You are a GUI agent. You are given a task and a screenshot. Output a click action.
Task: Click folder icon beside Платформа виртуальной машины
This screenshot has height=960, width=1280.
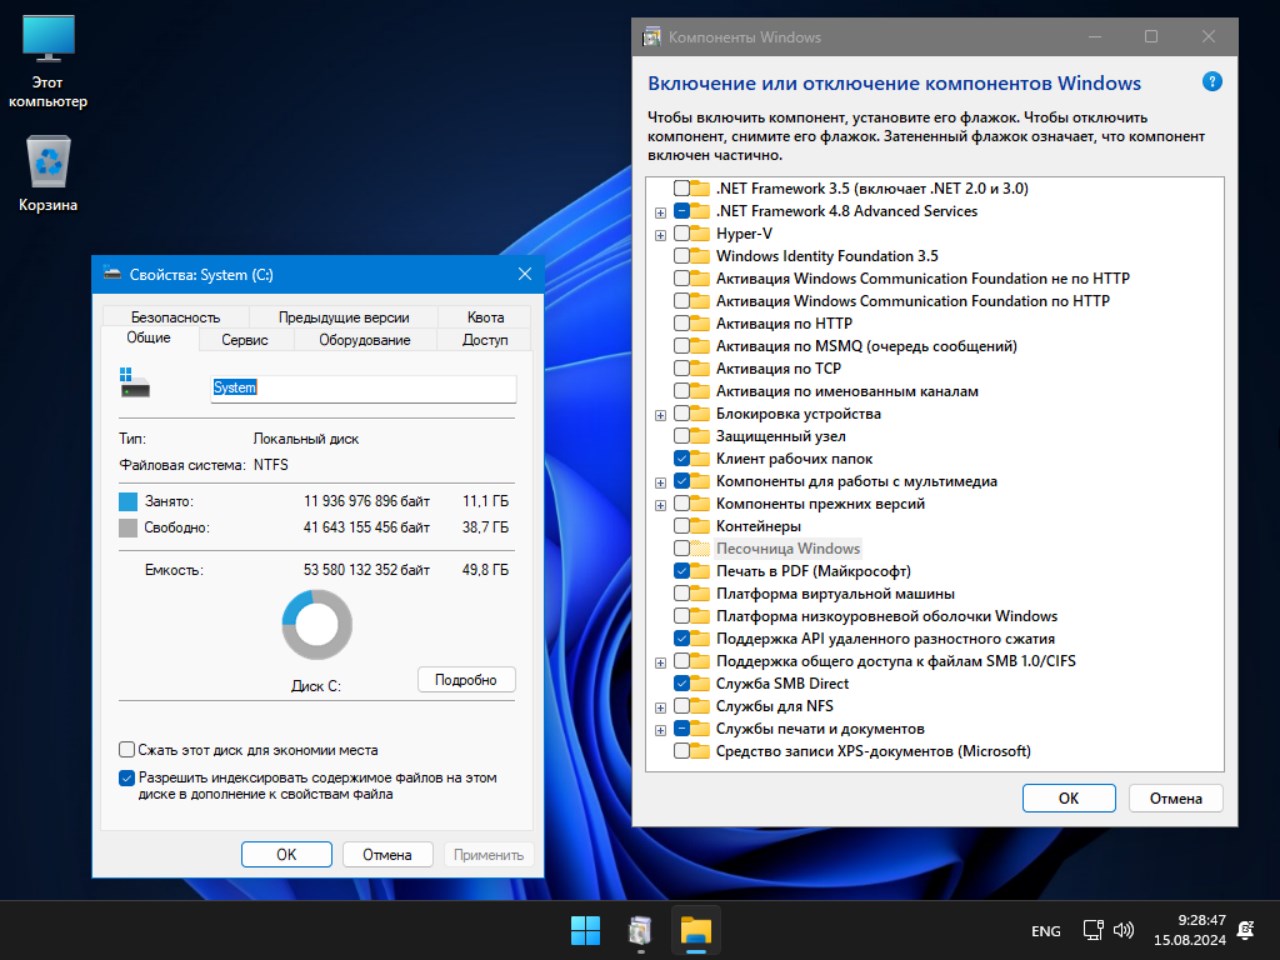pos(700,593)
